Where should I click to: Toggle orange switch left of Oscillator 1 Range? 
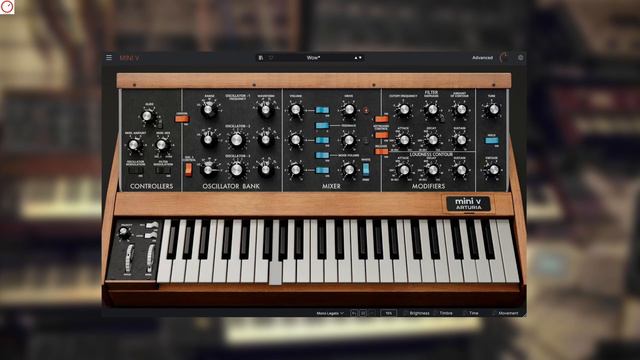pos(182,119)
